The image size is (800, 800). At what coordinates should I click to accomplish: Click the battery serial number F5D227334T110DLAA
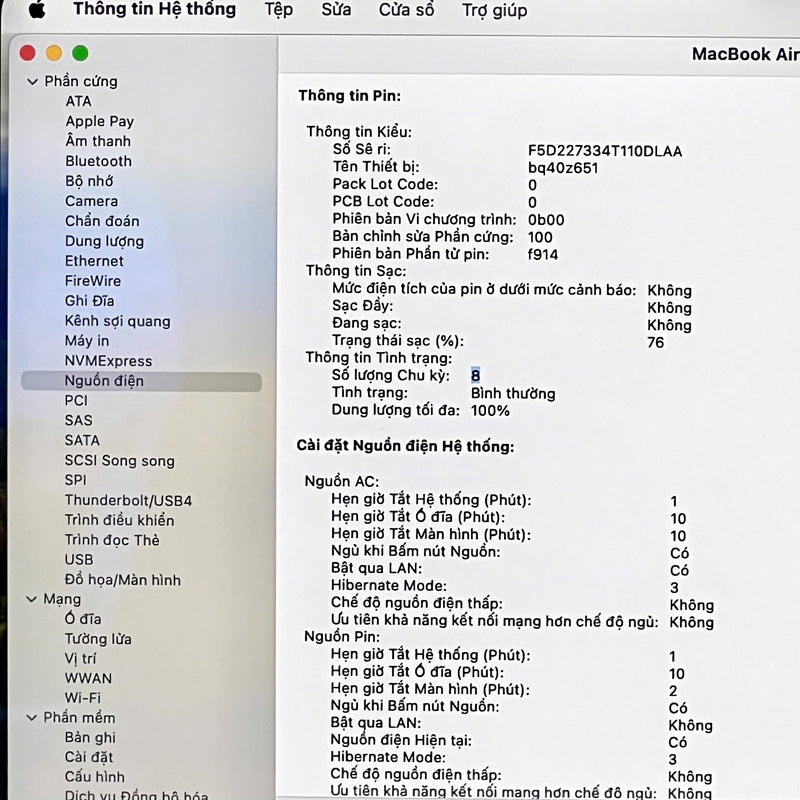click(x=605, y=151)
